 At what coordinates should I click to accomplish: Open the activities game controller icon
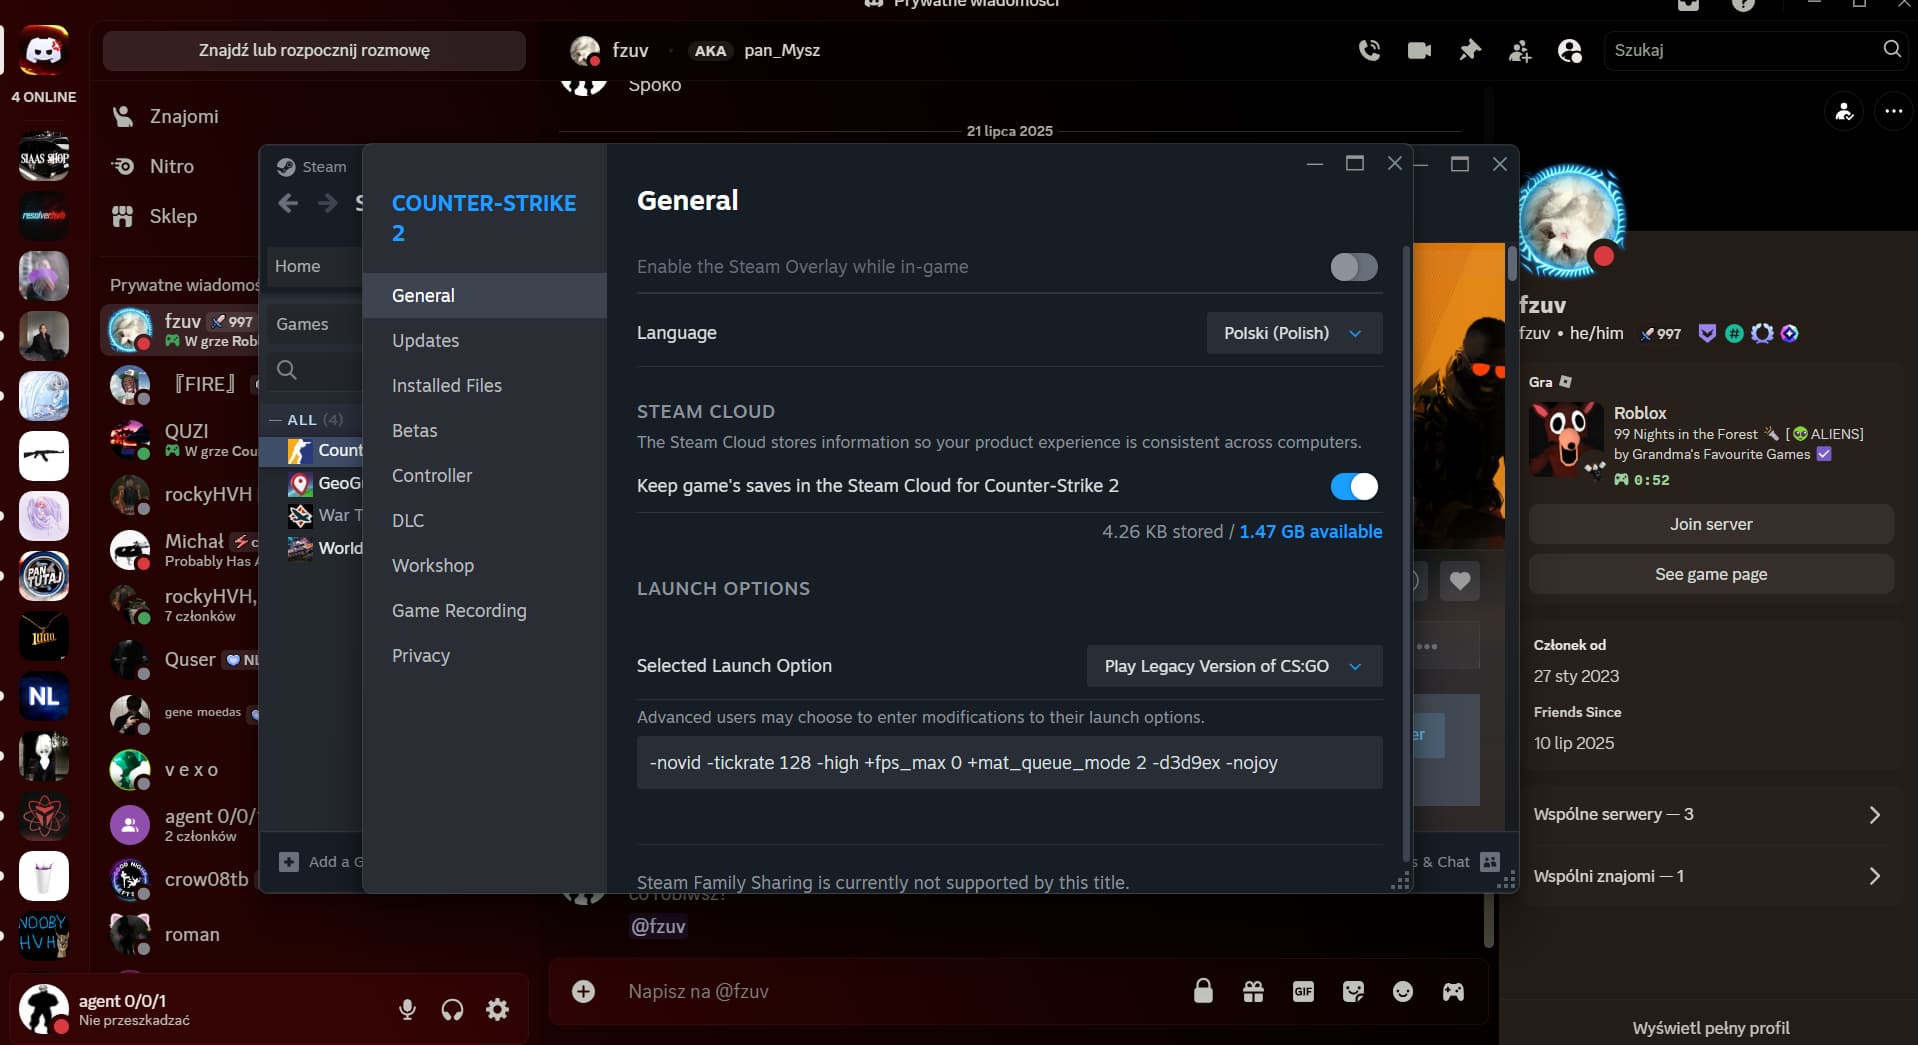(x=1453, y=991)
